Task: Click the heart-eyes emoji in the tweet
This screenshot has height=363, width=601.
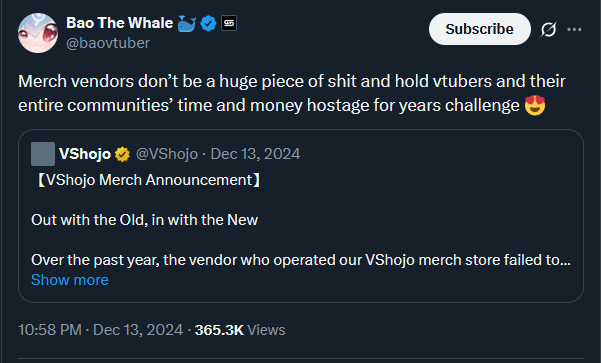Action: coord(535,105)
